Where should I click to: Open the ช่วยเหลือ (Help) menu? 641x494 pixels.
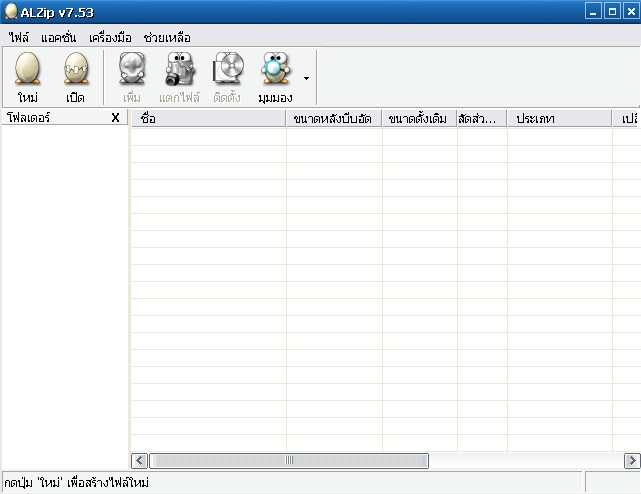167,38
